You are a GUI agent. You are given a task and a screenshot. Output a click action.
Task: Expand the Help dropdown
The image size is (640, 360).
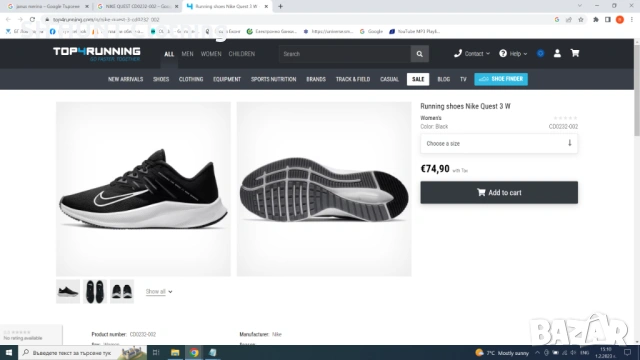pos(513,53)
